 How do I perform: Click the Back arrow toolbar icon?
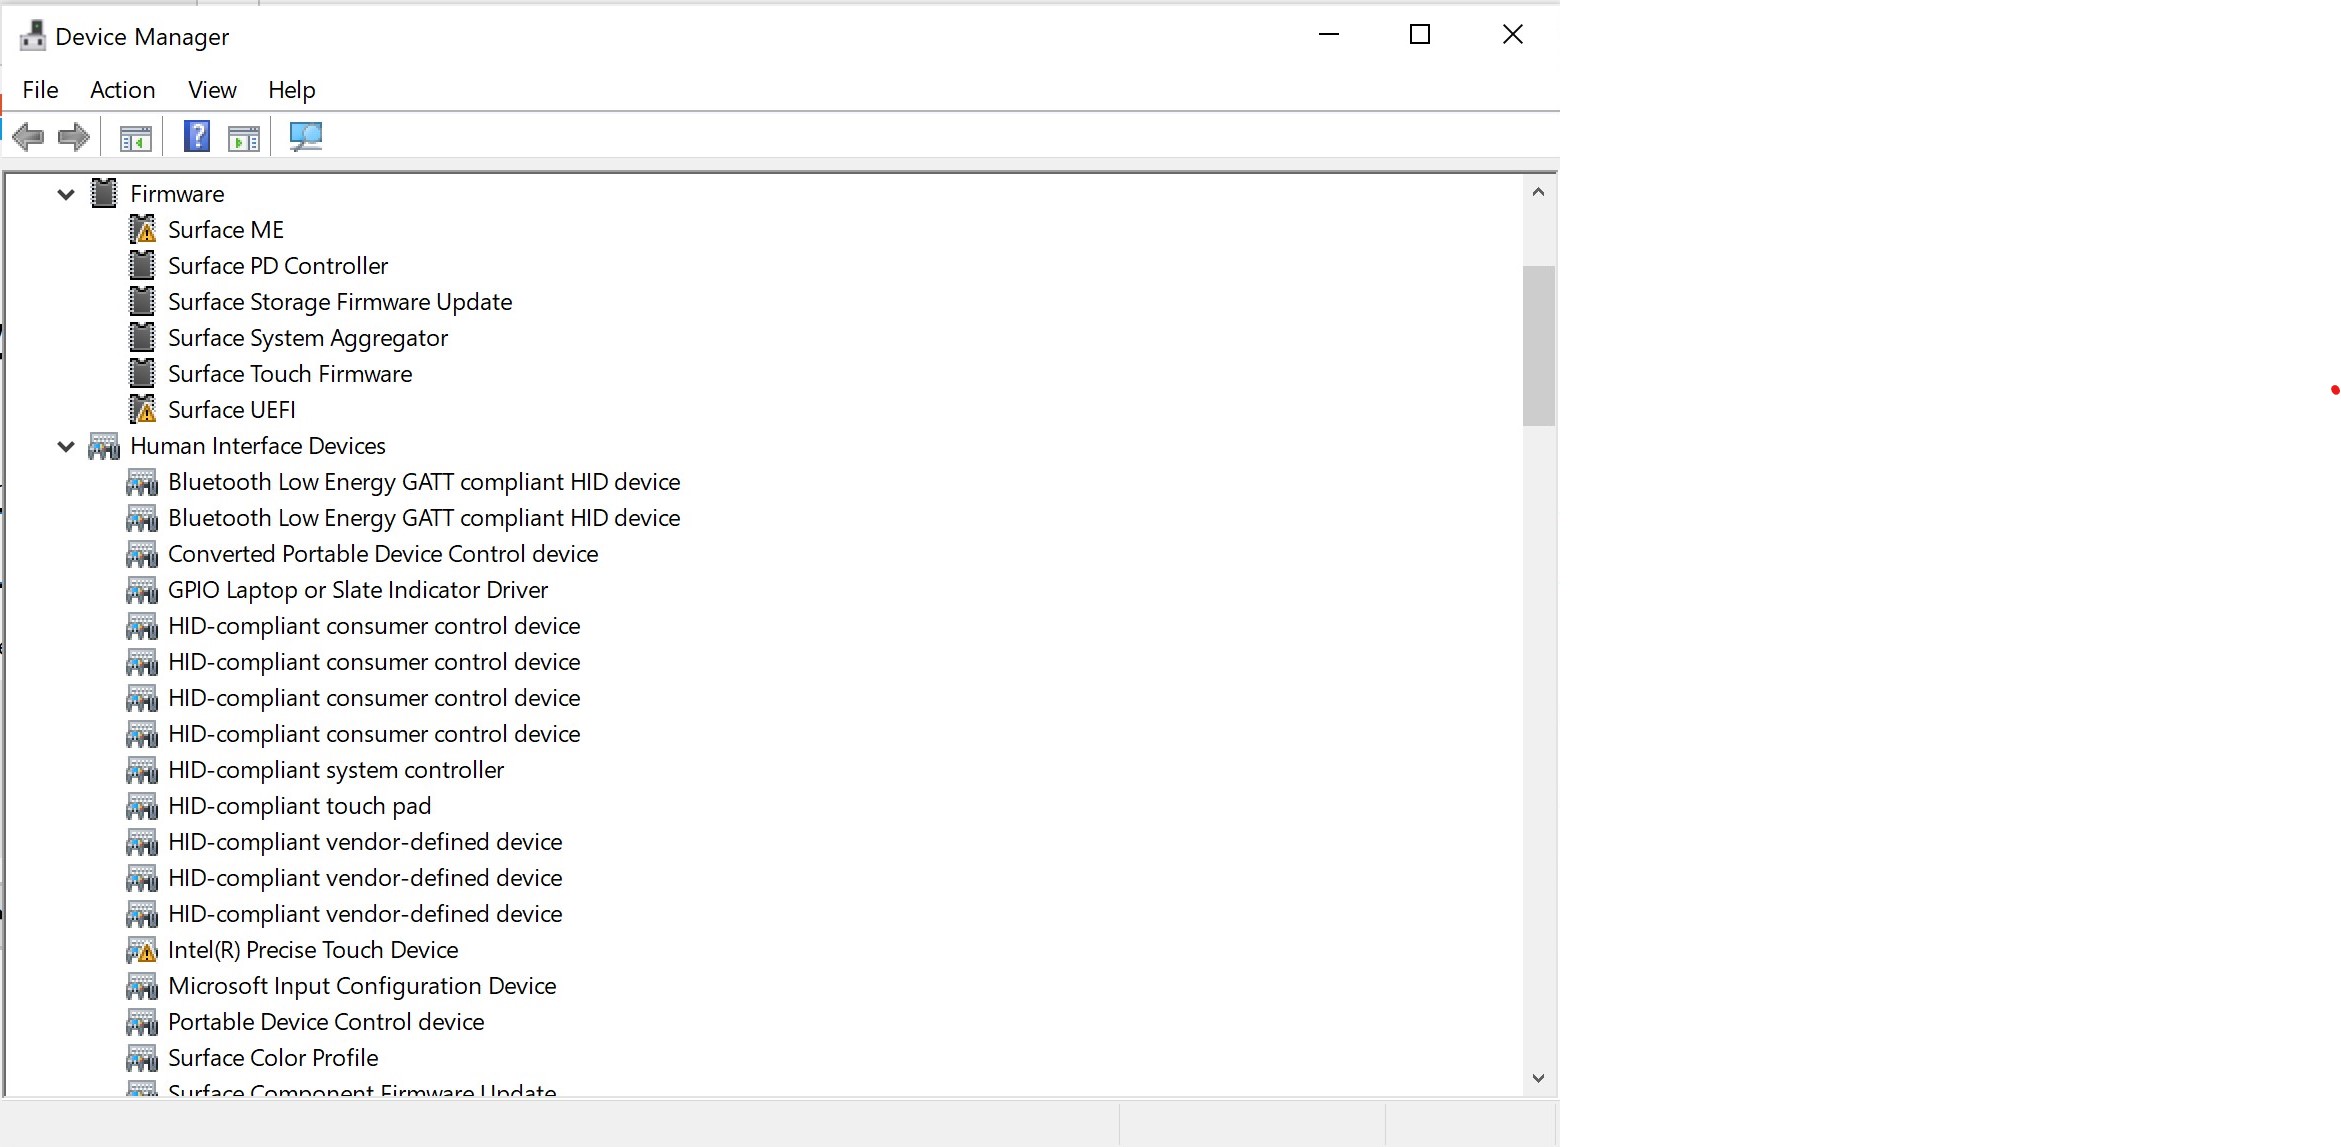tap(28, 137)
